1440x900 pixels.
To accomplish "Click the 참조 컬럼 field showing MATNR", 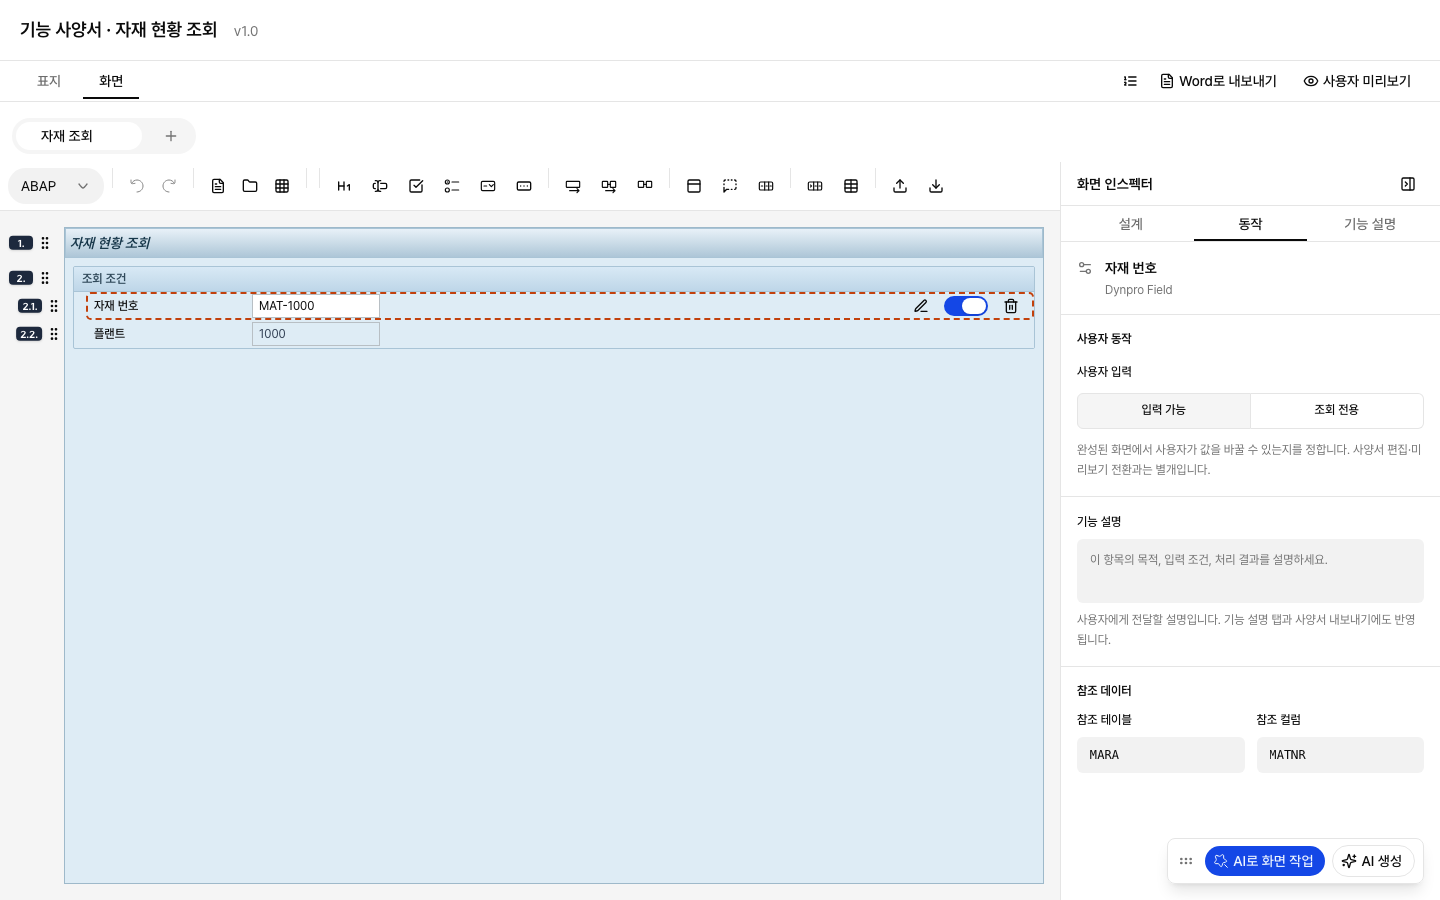I will tap(1340, 755).
